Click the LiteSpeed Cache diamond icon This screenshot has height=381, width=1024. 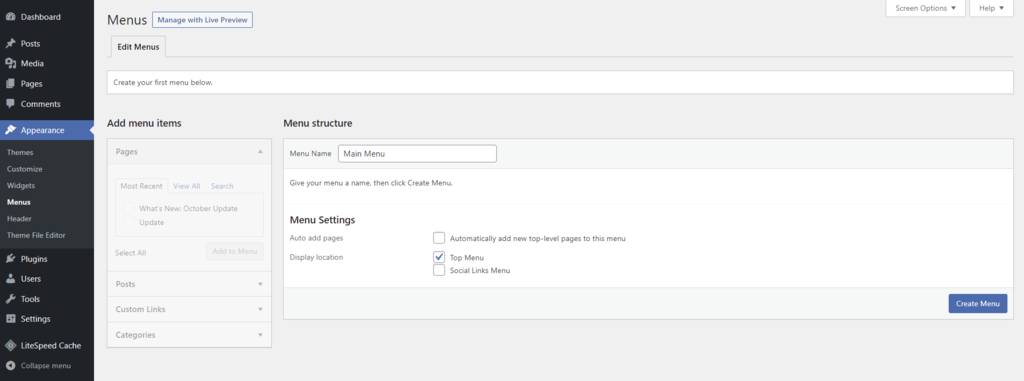click(10, 346)
